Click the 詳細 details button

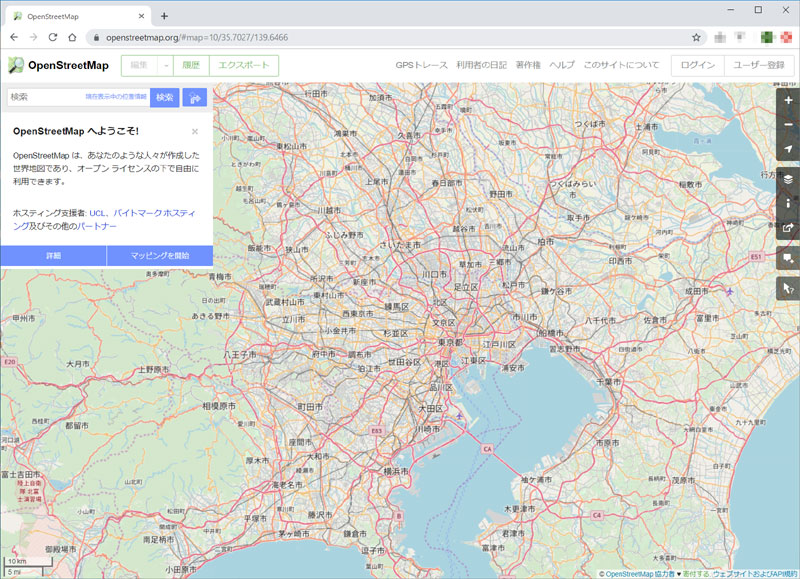(54, 256)
